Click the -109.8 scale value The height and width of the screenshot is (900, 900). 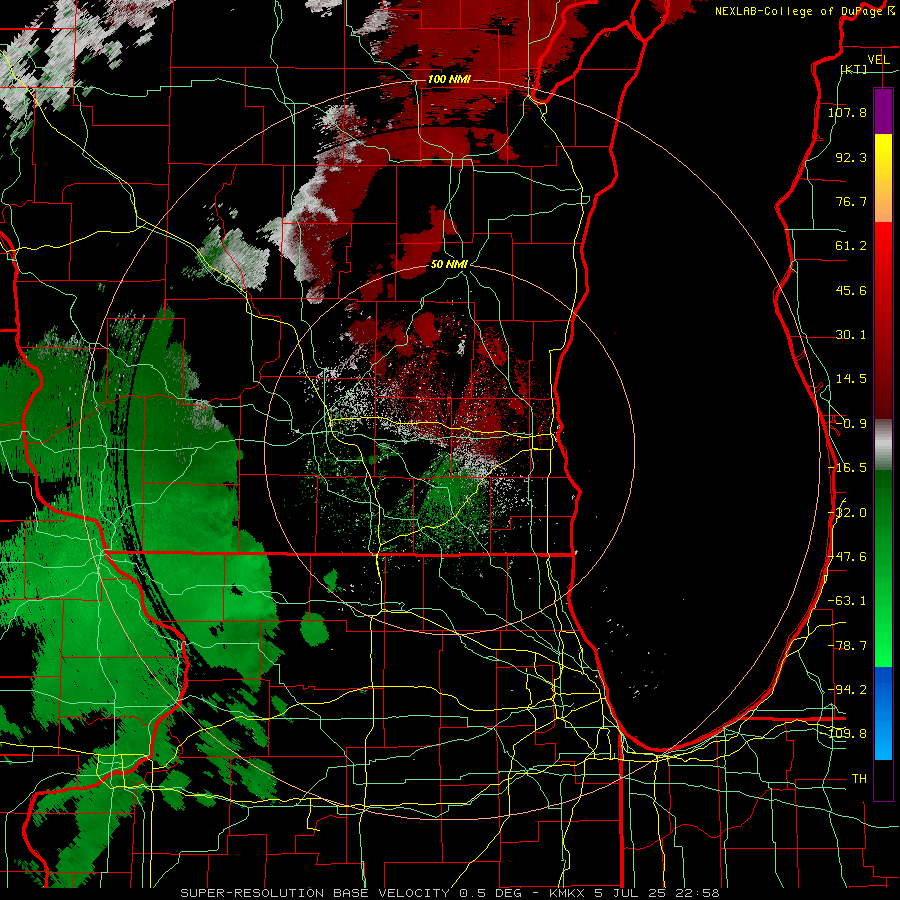click(x=847, y=734)
